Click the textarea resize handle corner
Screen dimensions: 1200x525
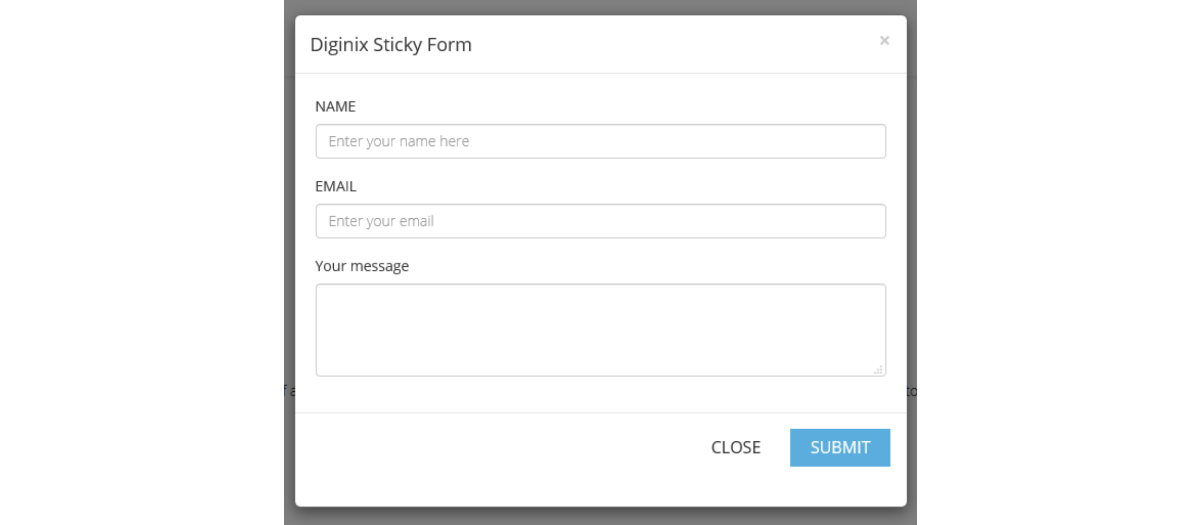pyautogui.click(x=878, y=369)
